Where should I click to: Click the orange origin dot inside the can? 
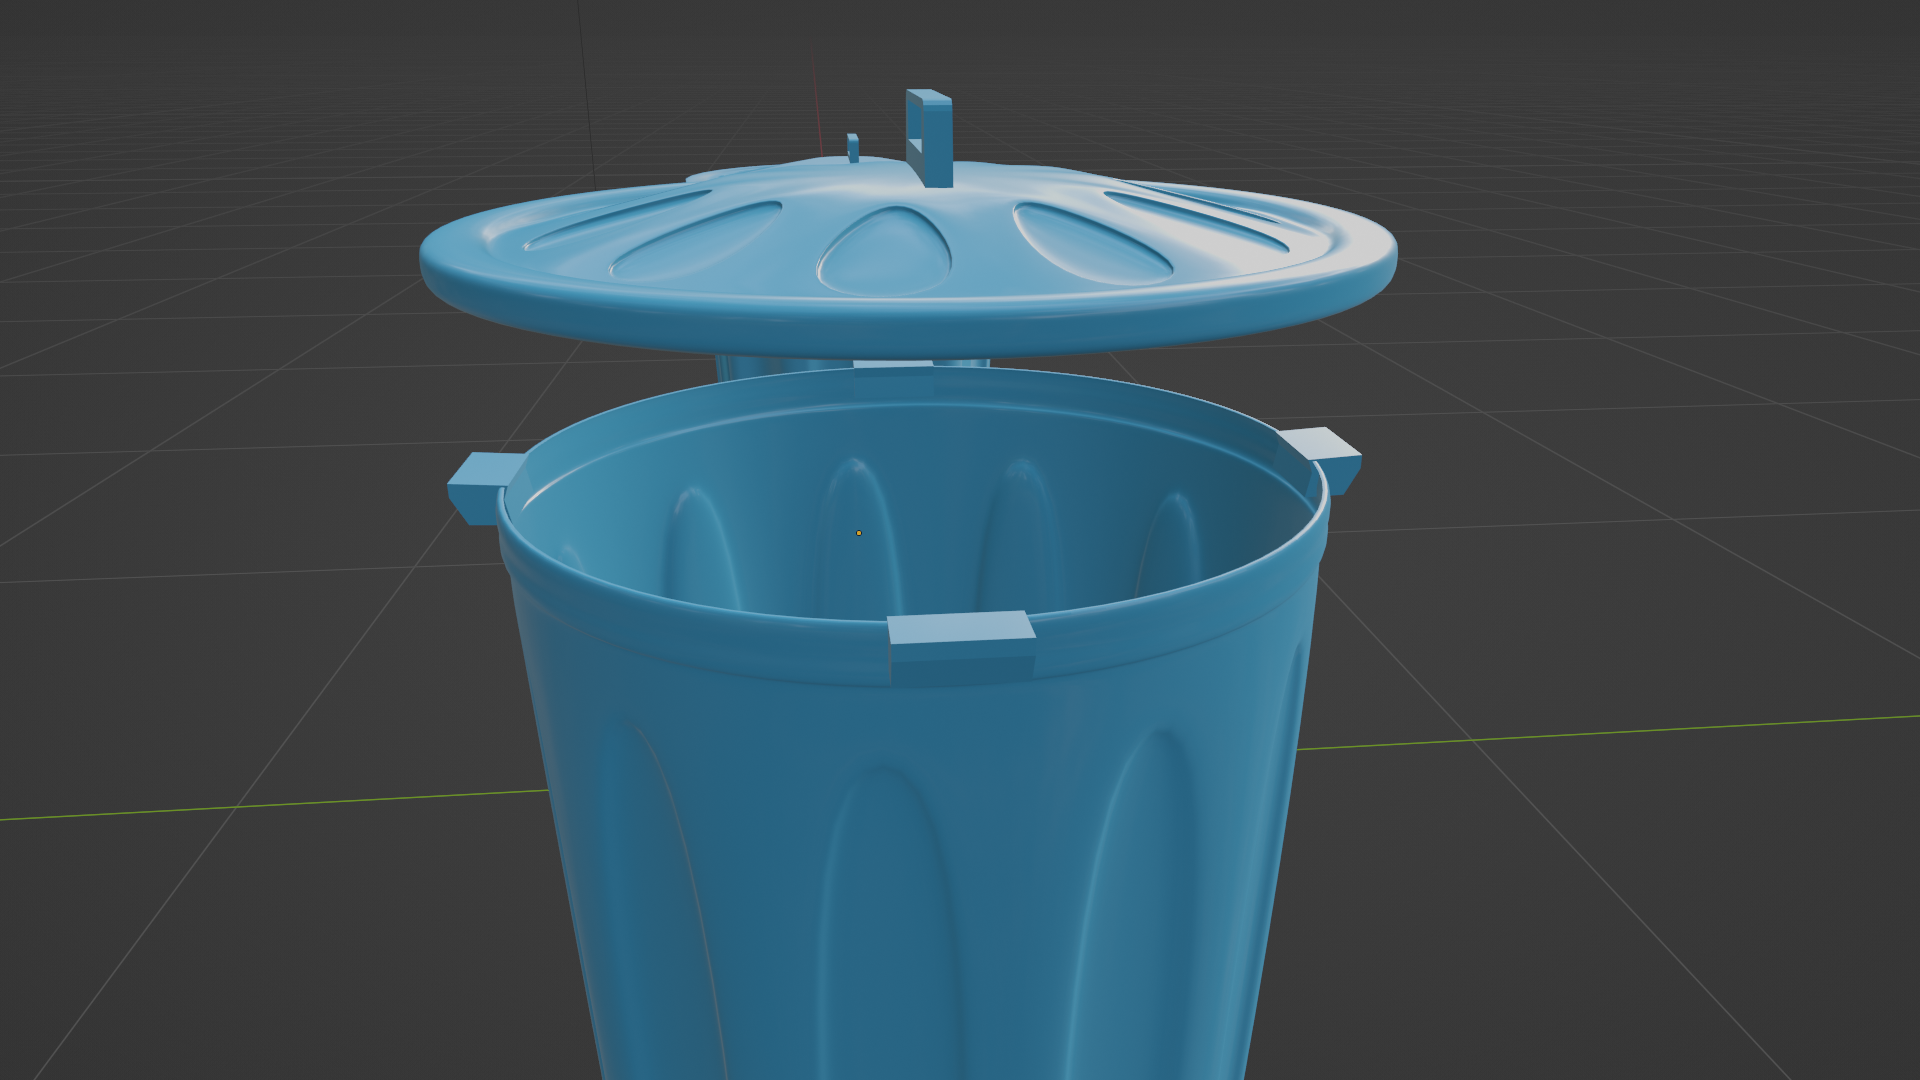tap(859, 533)
